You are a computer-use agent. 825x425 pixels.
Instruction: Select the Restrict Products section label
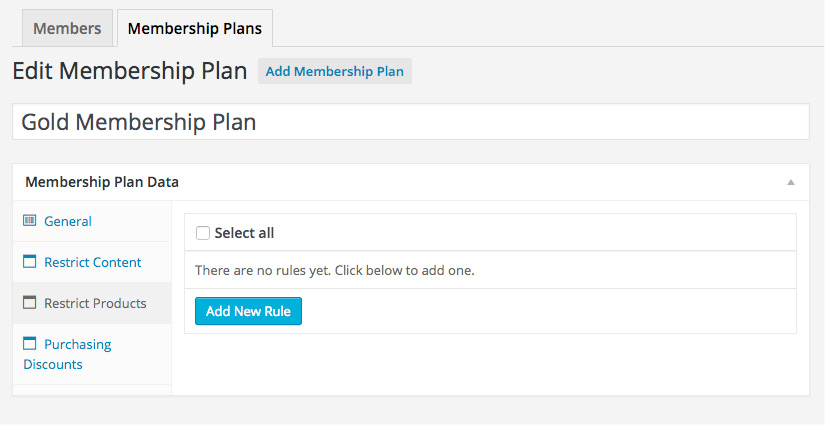point(95,303)
